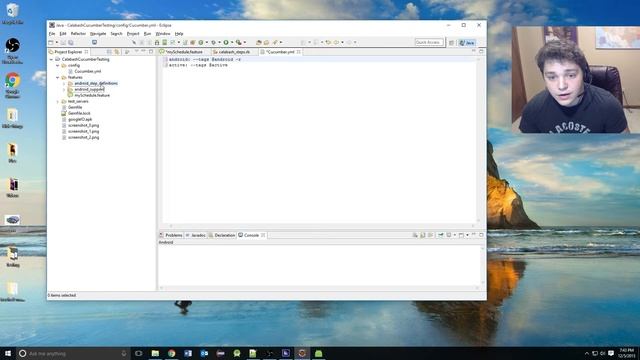Click the lock-shaped toolbar icon
Image resolution: width=640 pixels, height=360 pixels.
tap(157, 42)
